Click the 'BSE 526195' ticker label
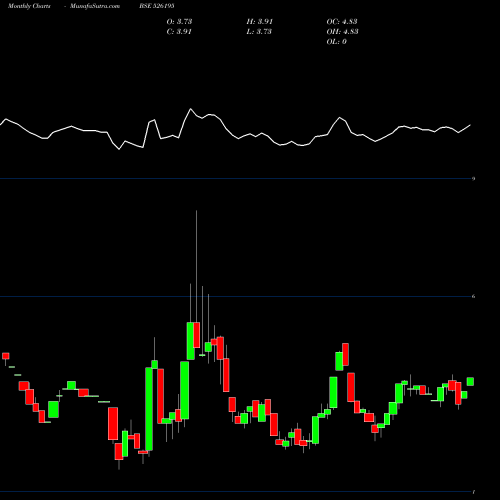 click(x=157, y=6)
